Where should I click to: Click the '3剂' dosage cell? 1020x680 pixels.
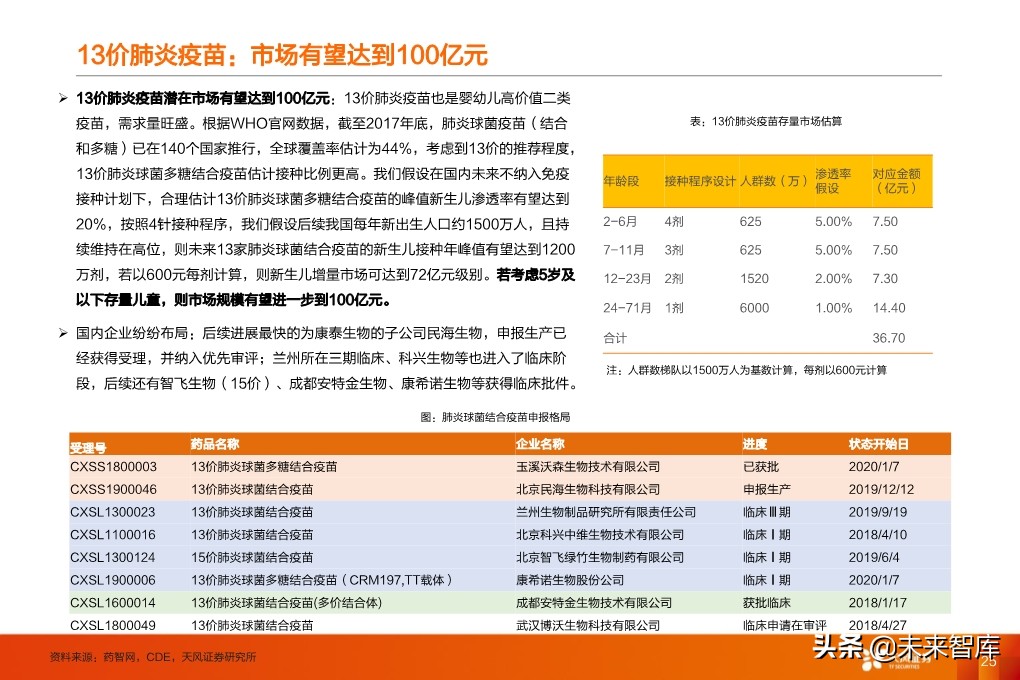pyautogui.click(x=674, y=251)
